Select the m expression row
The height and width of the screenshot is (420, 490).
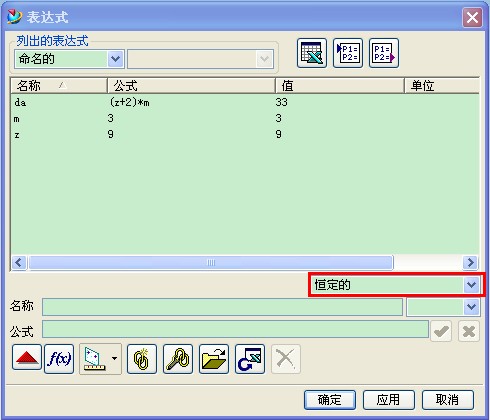(x=245, y=118)
